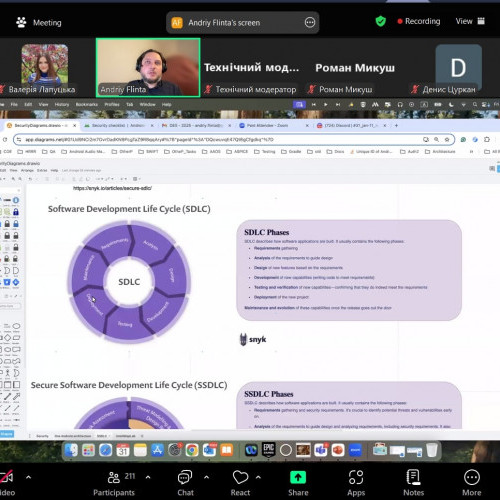The height and width of the screenshot is (500, 500).
Task: Open a new browser tab with plus
Action: click(396, 125)
